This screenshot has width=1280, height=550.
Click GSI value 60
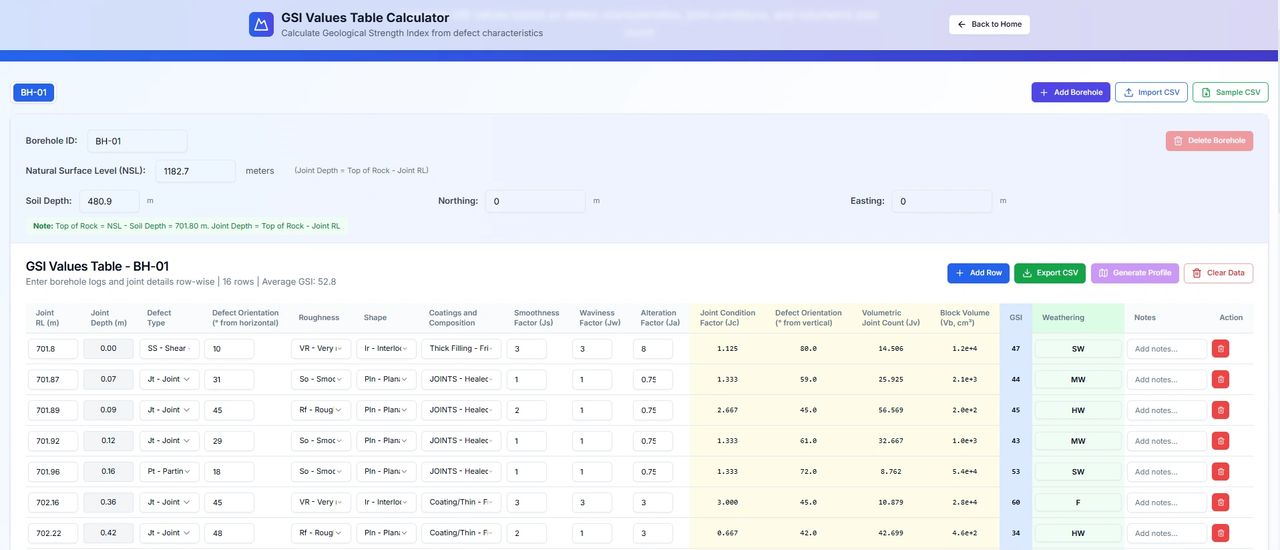pyautogui.click(x=1016, y=503)
